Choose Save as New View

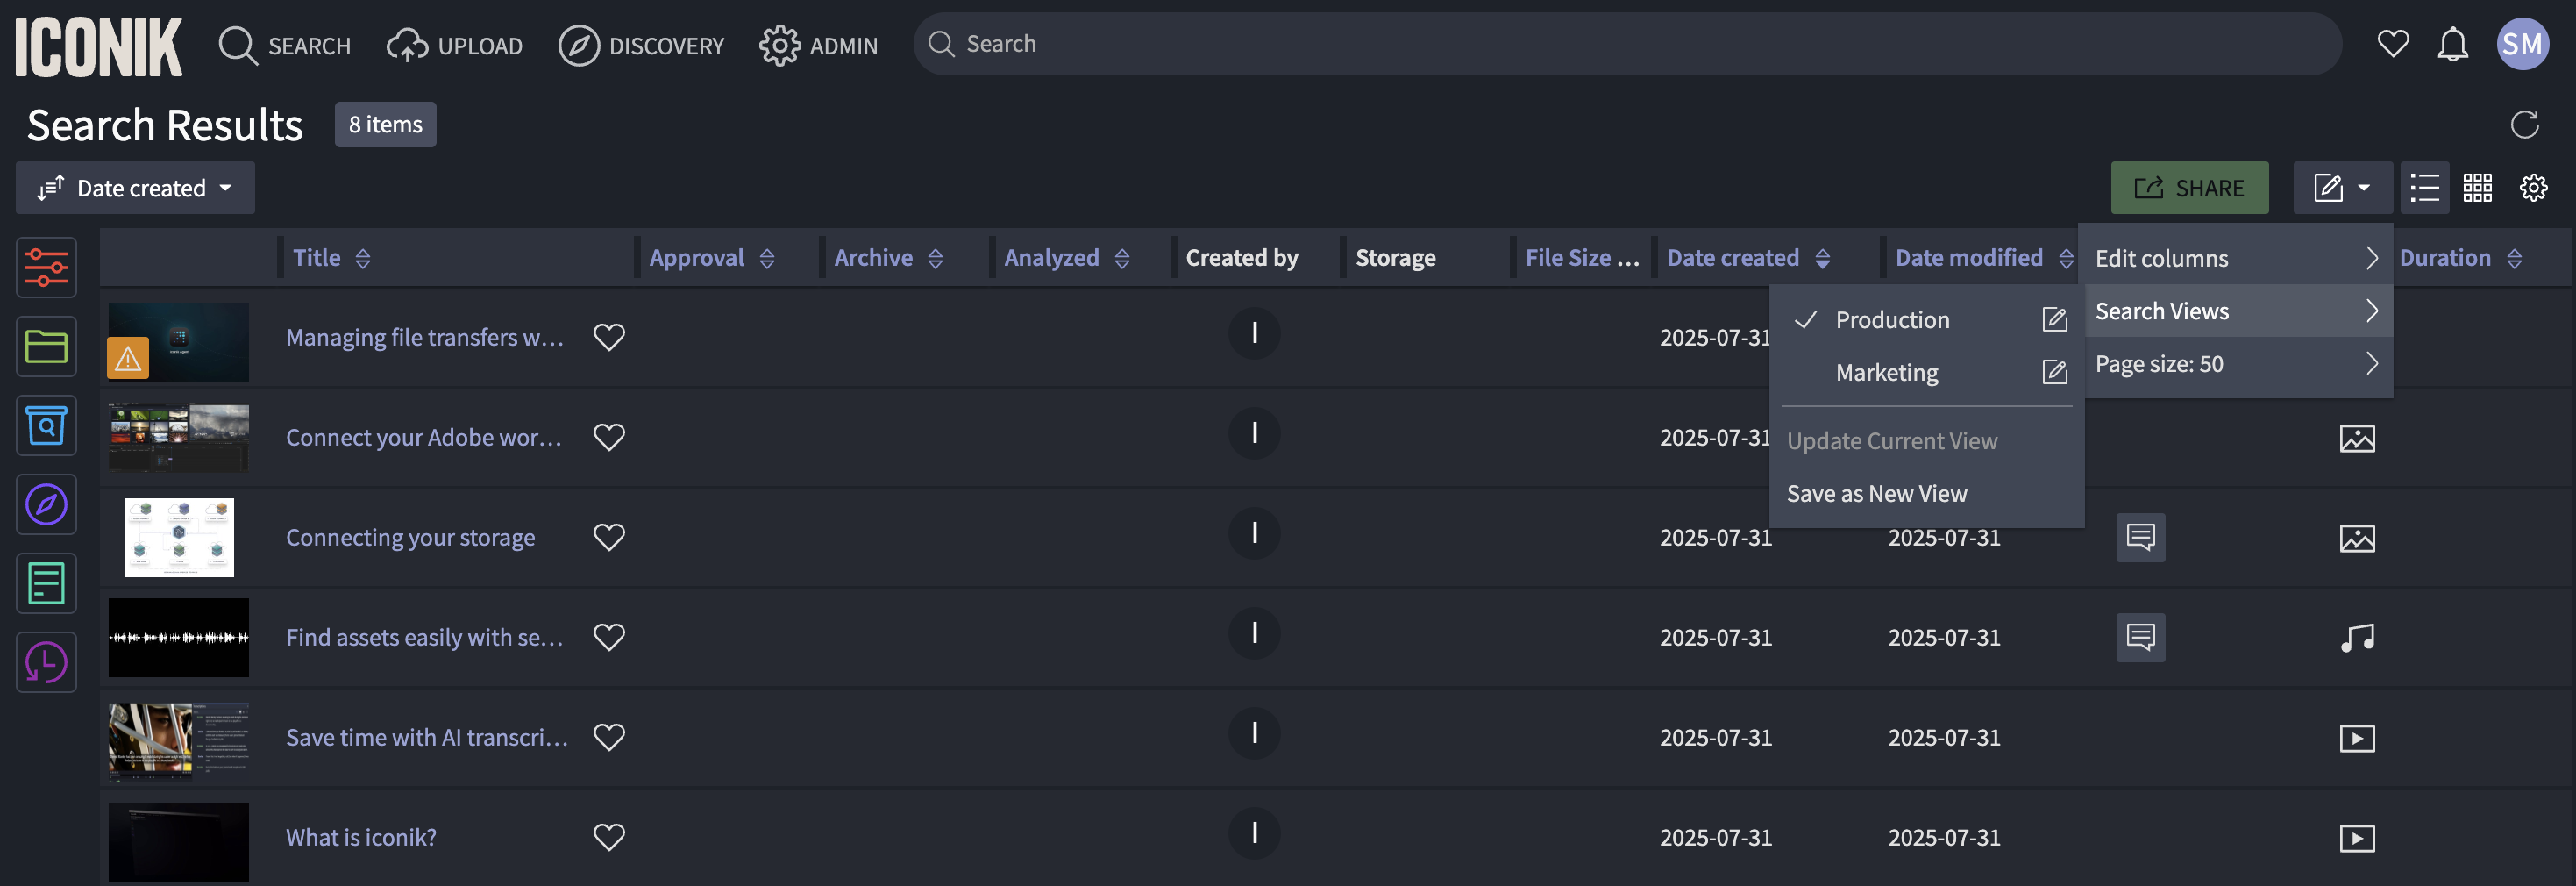pyautogui.click(x=1876, y=494)
